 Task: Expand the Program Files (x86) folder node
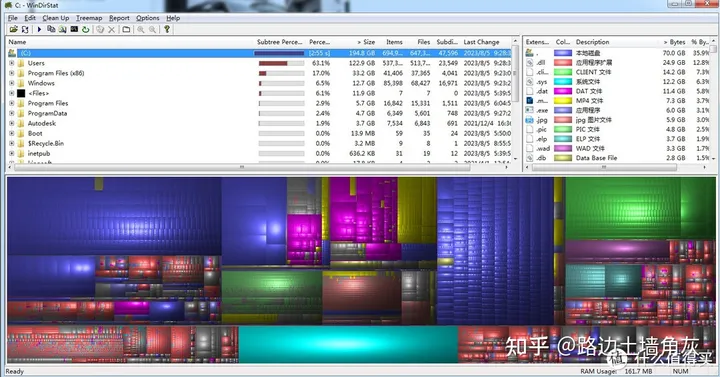12,73
